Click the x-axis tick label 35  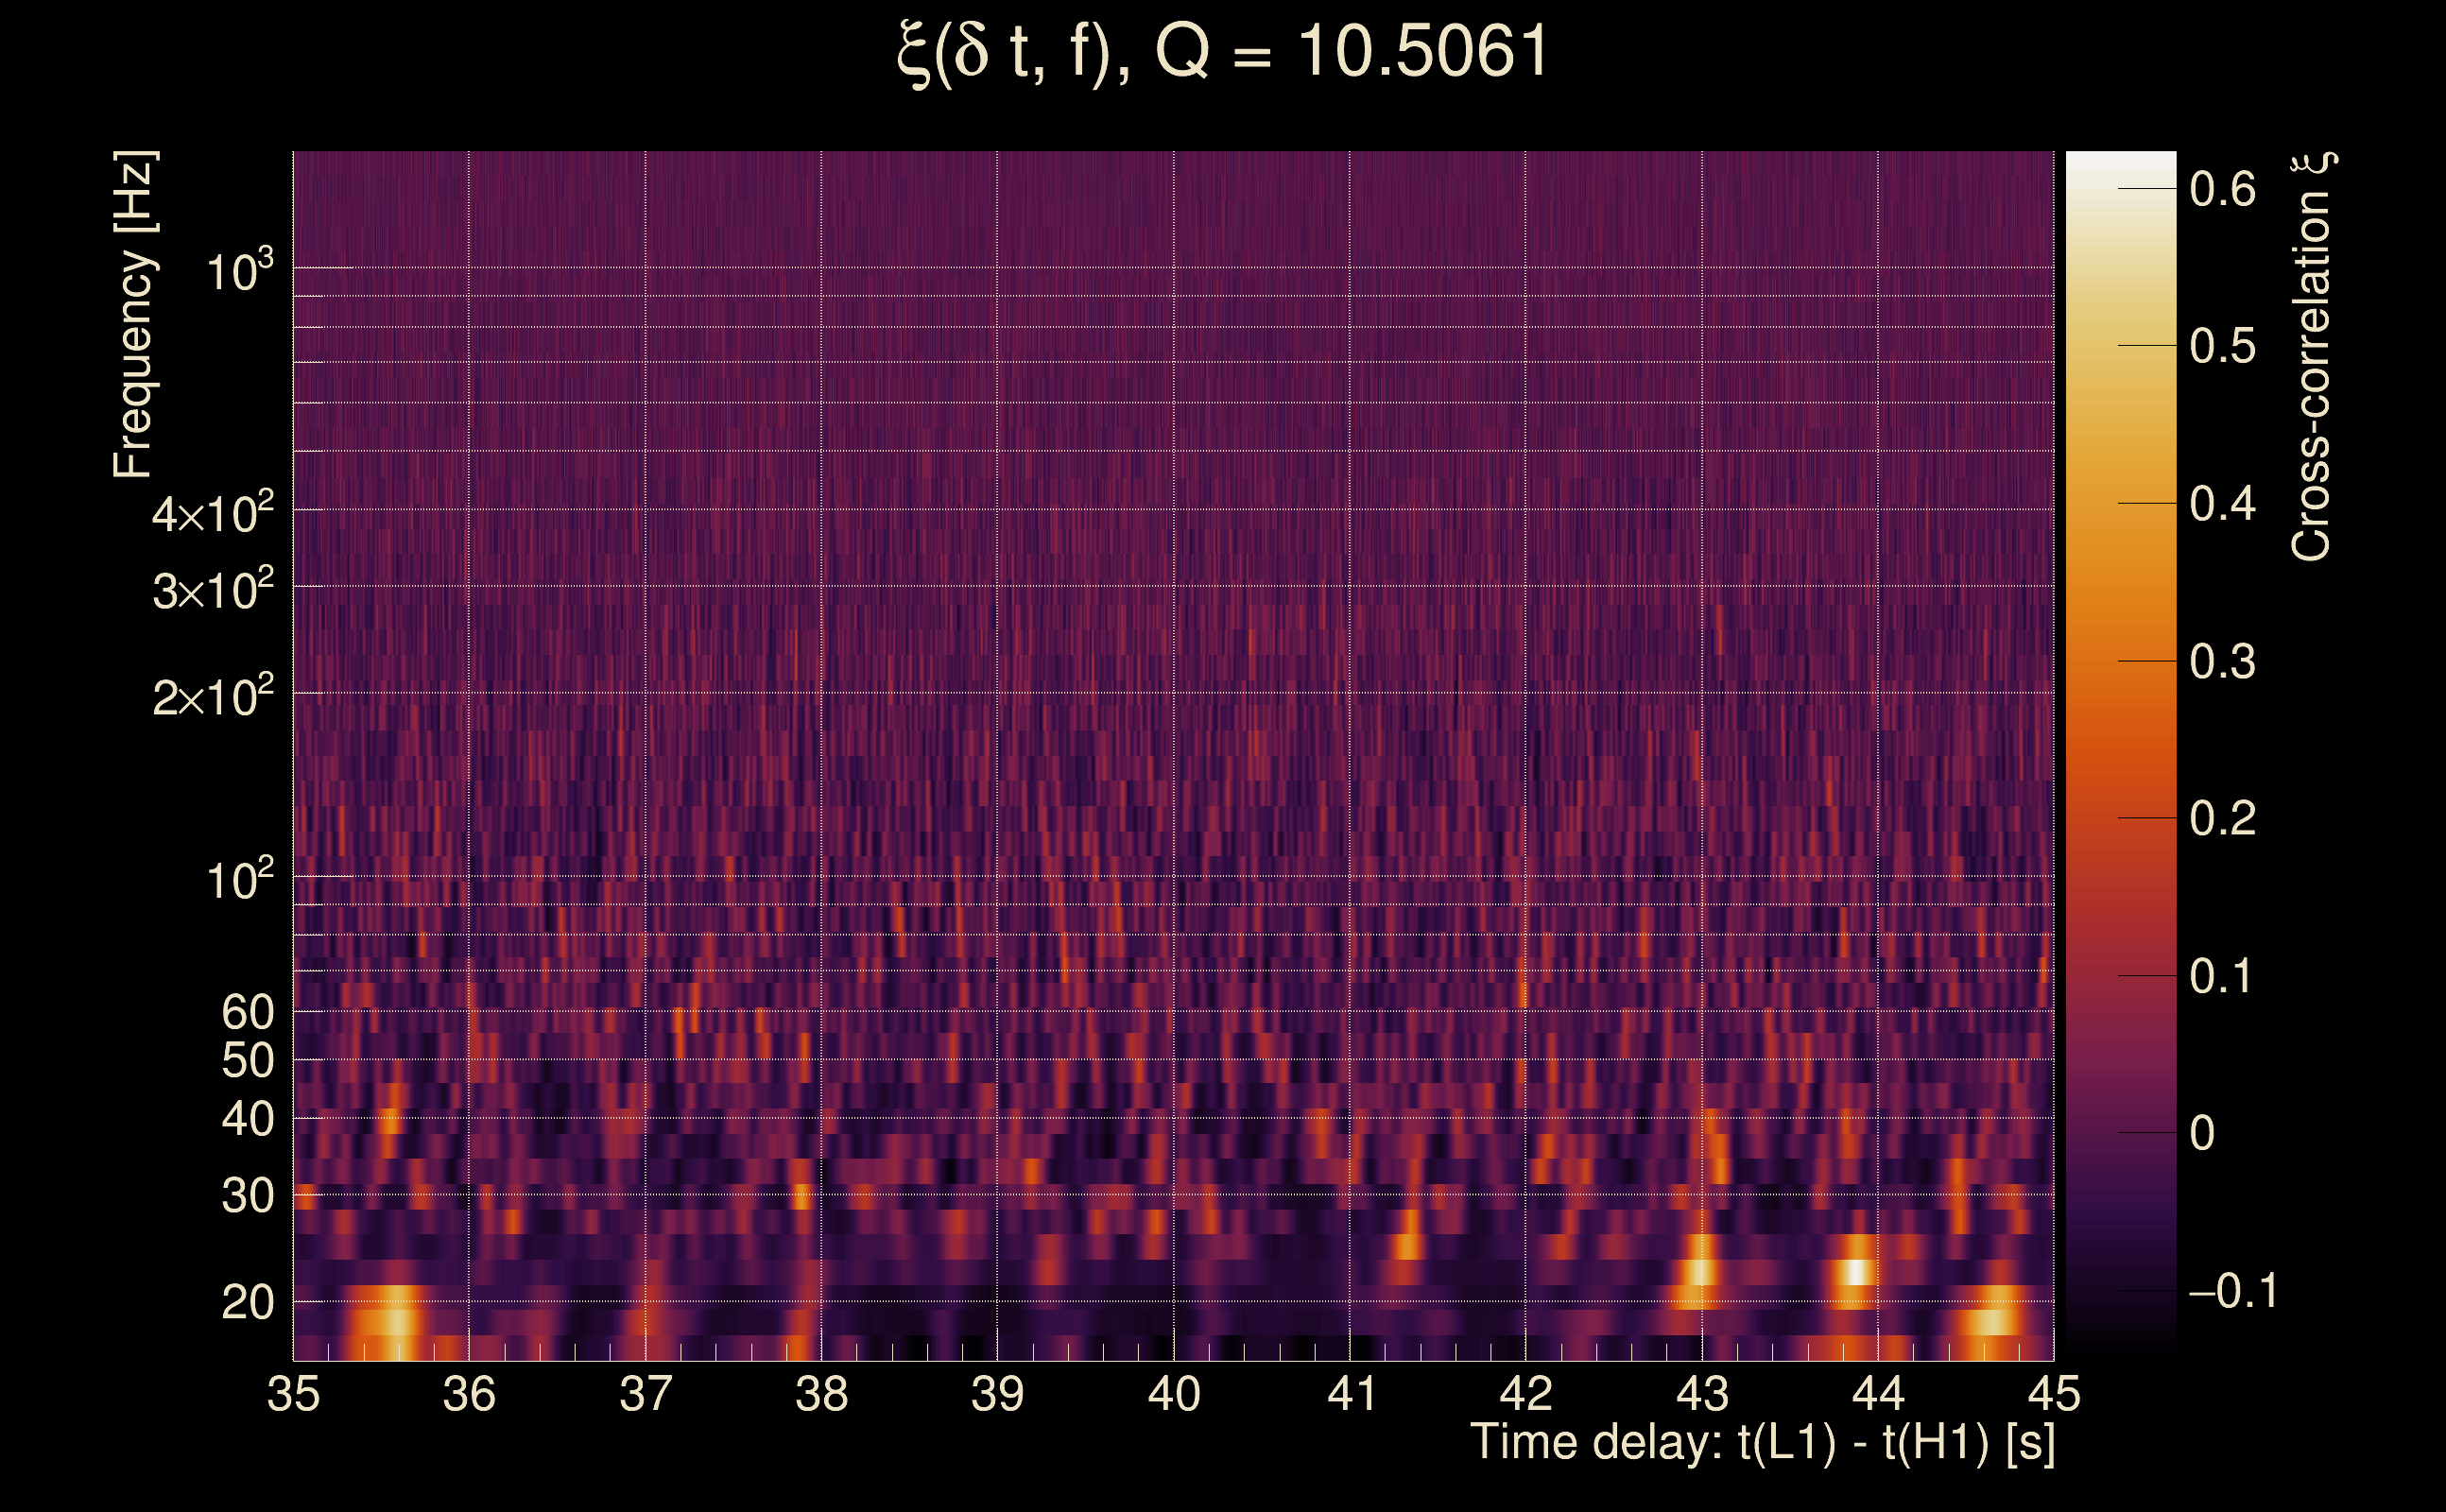point(293,1394)
